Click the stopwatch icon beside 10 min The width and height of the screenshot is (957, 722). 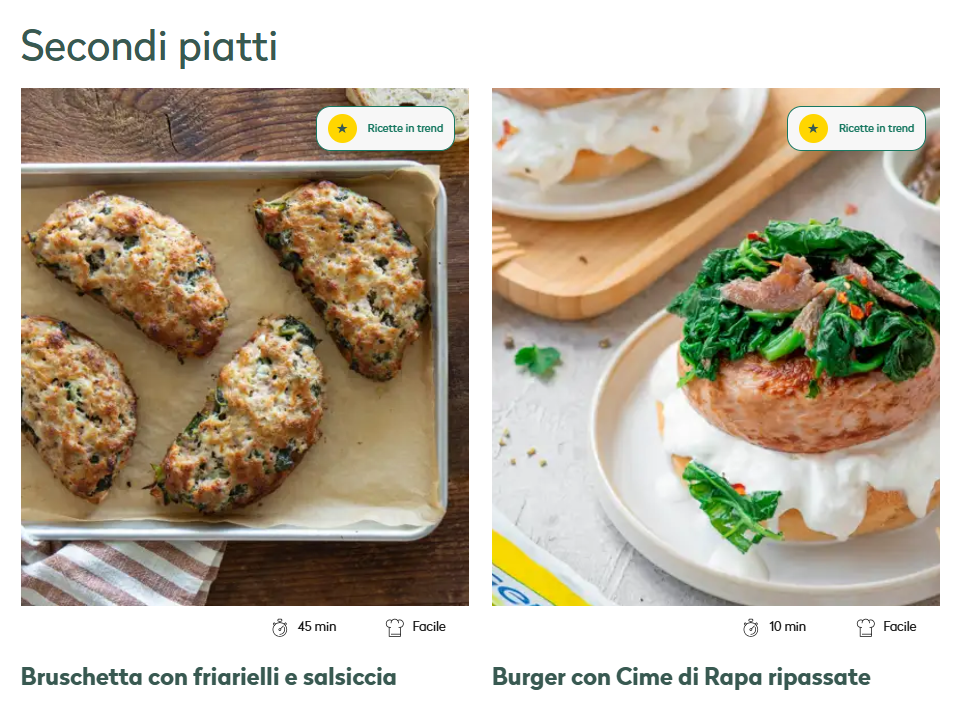[x=751, y=627]
